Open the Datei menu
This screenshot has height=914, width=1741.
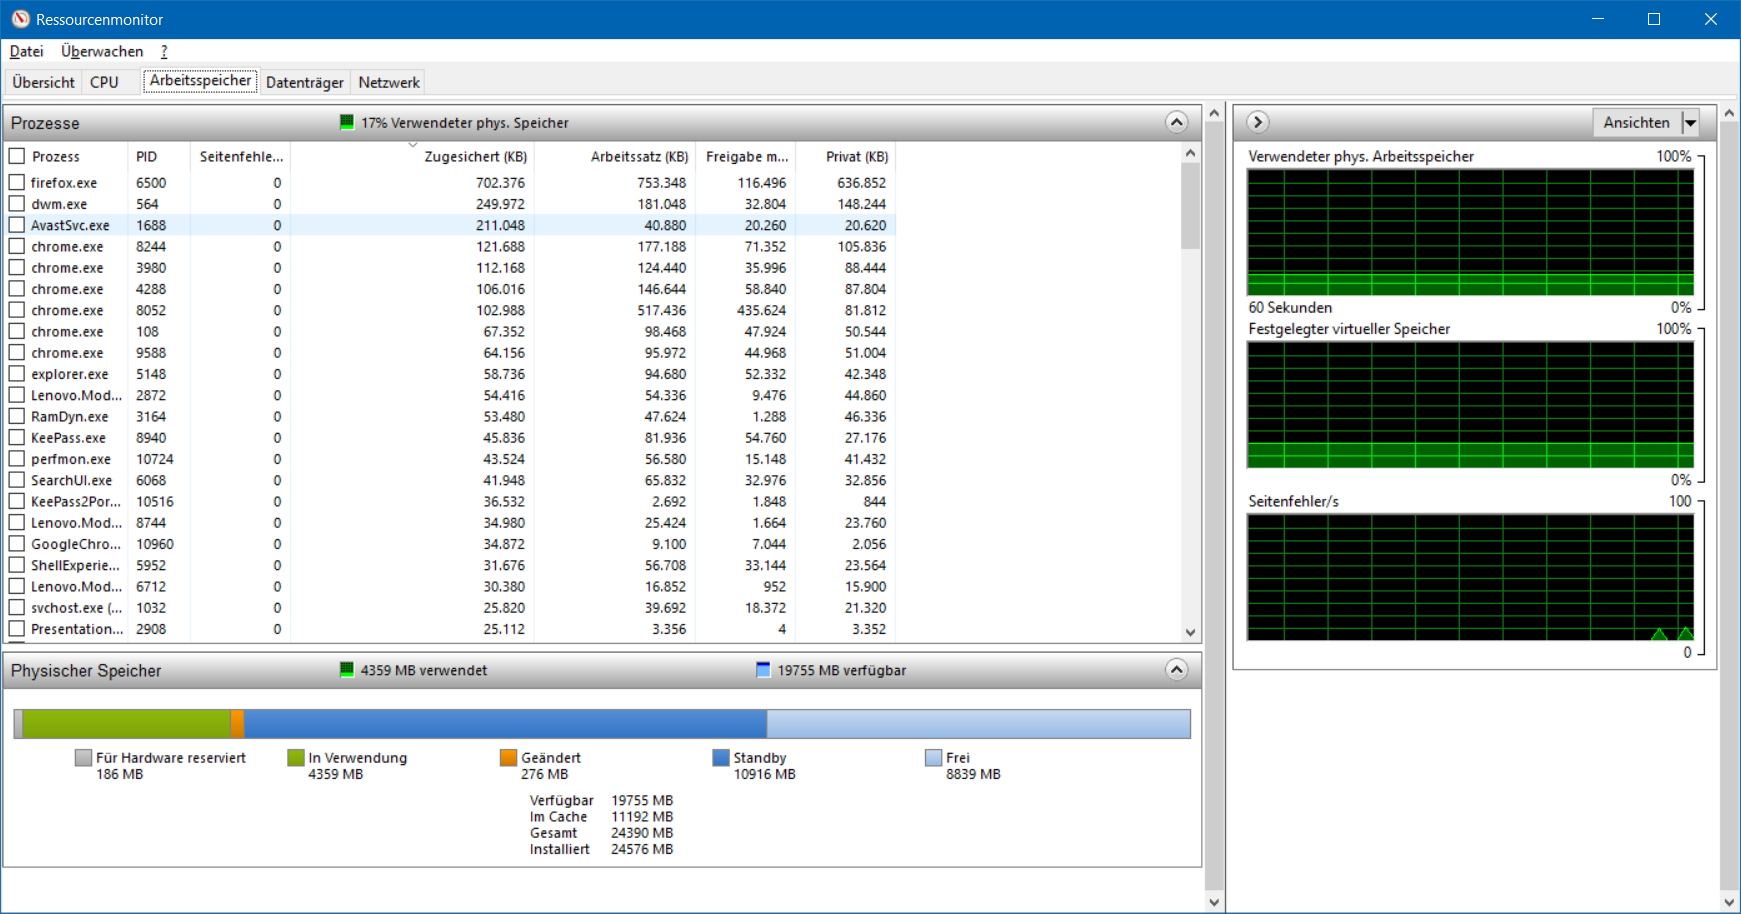point(26,51)
